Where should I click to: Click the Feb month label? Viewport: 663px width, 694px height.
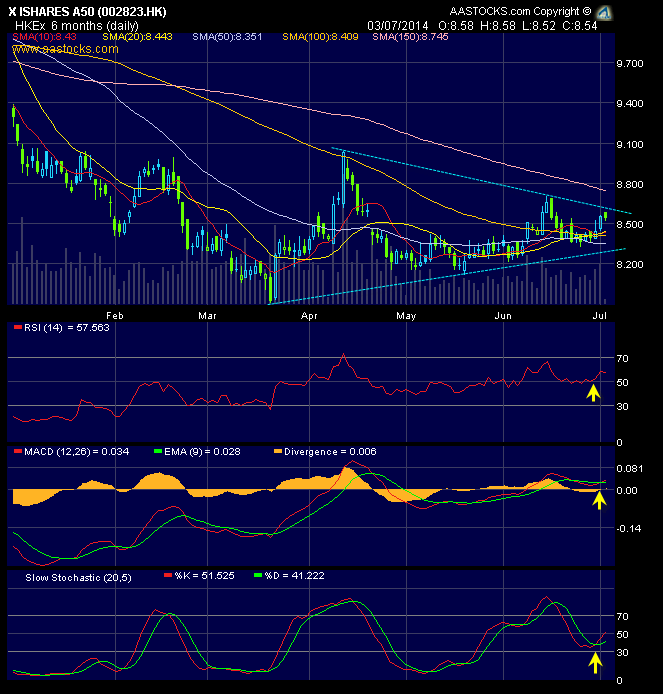click(115, 316)
